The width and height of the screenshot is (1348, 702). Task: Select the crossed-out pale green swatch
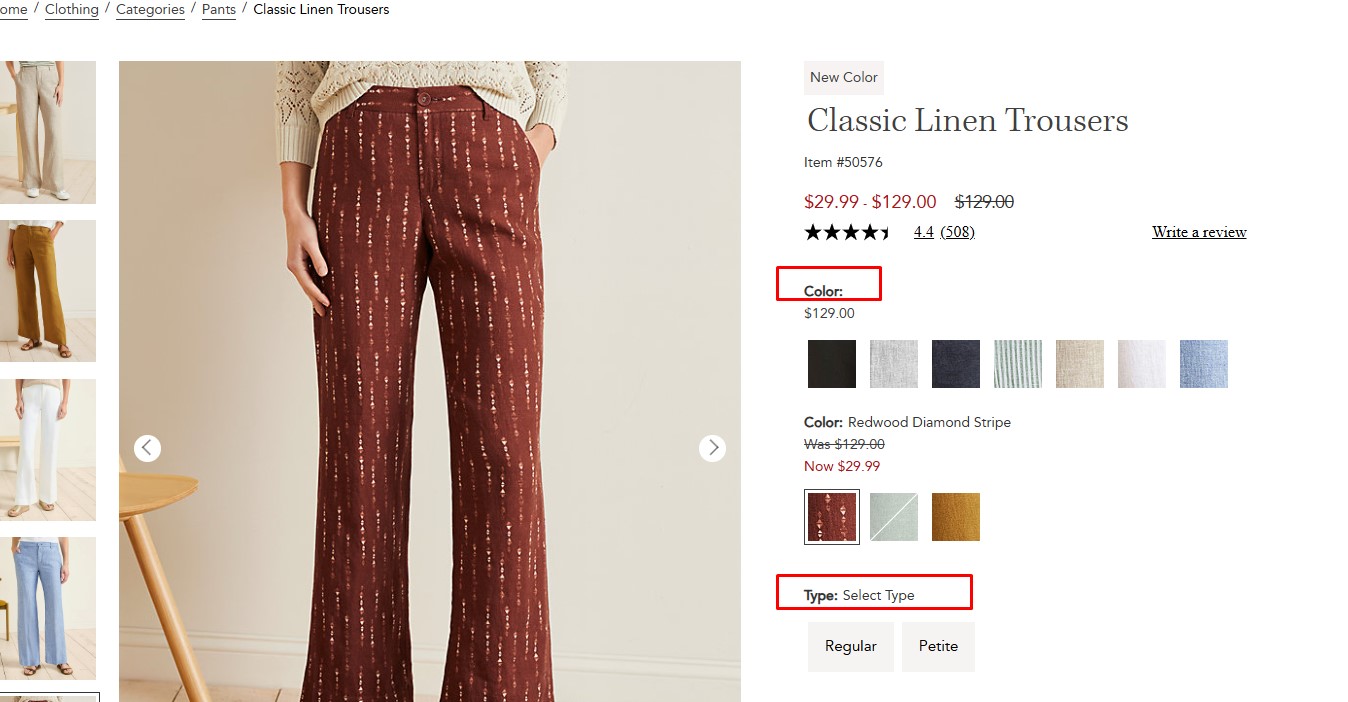[x=894, y=517]
